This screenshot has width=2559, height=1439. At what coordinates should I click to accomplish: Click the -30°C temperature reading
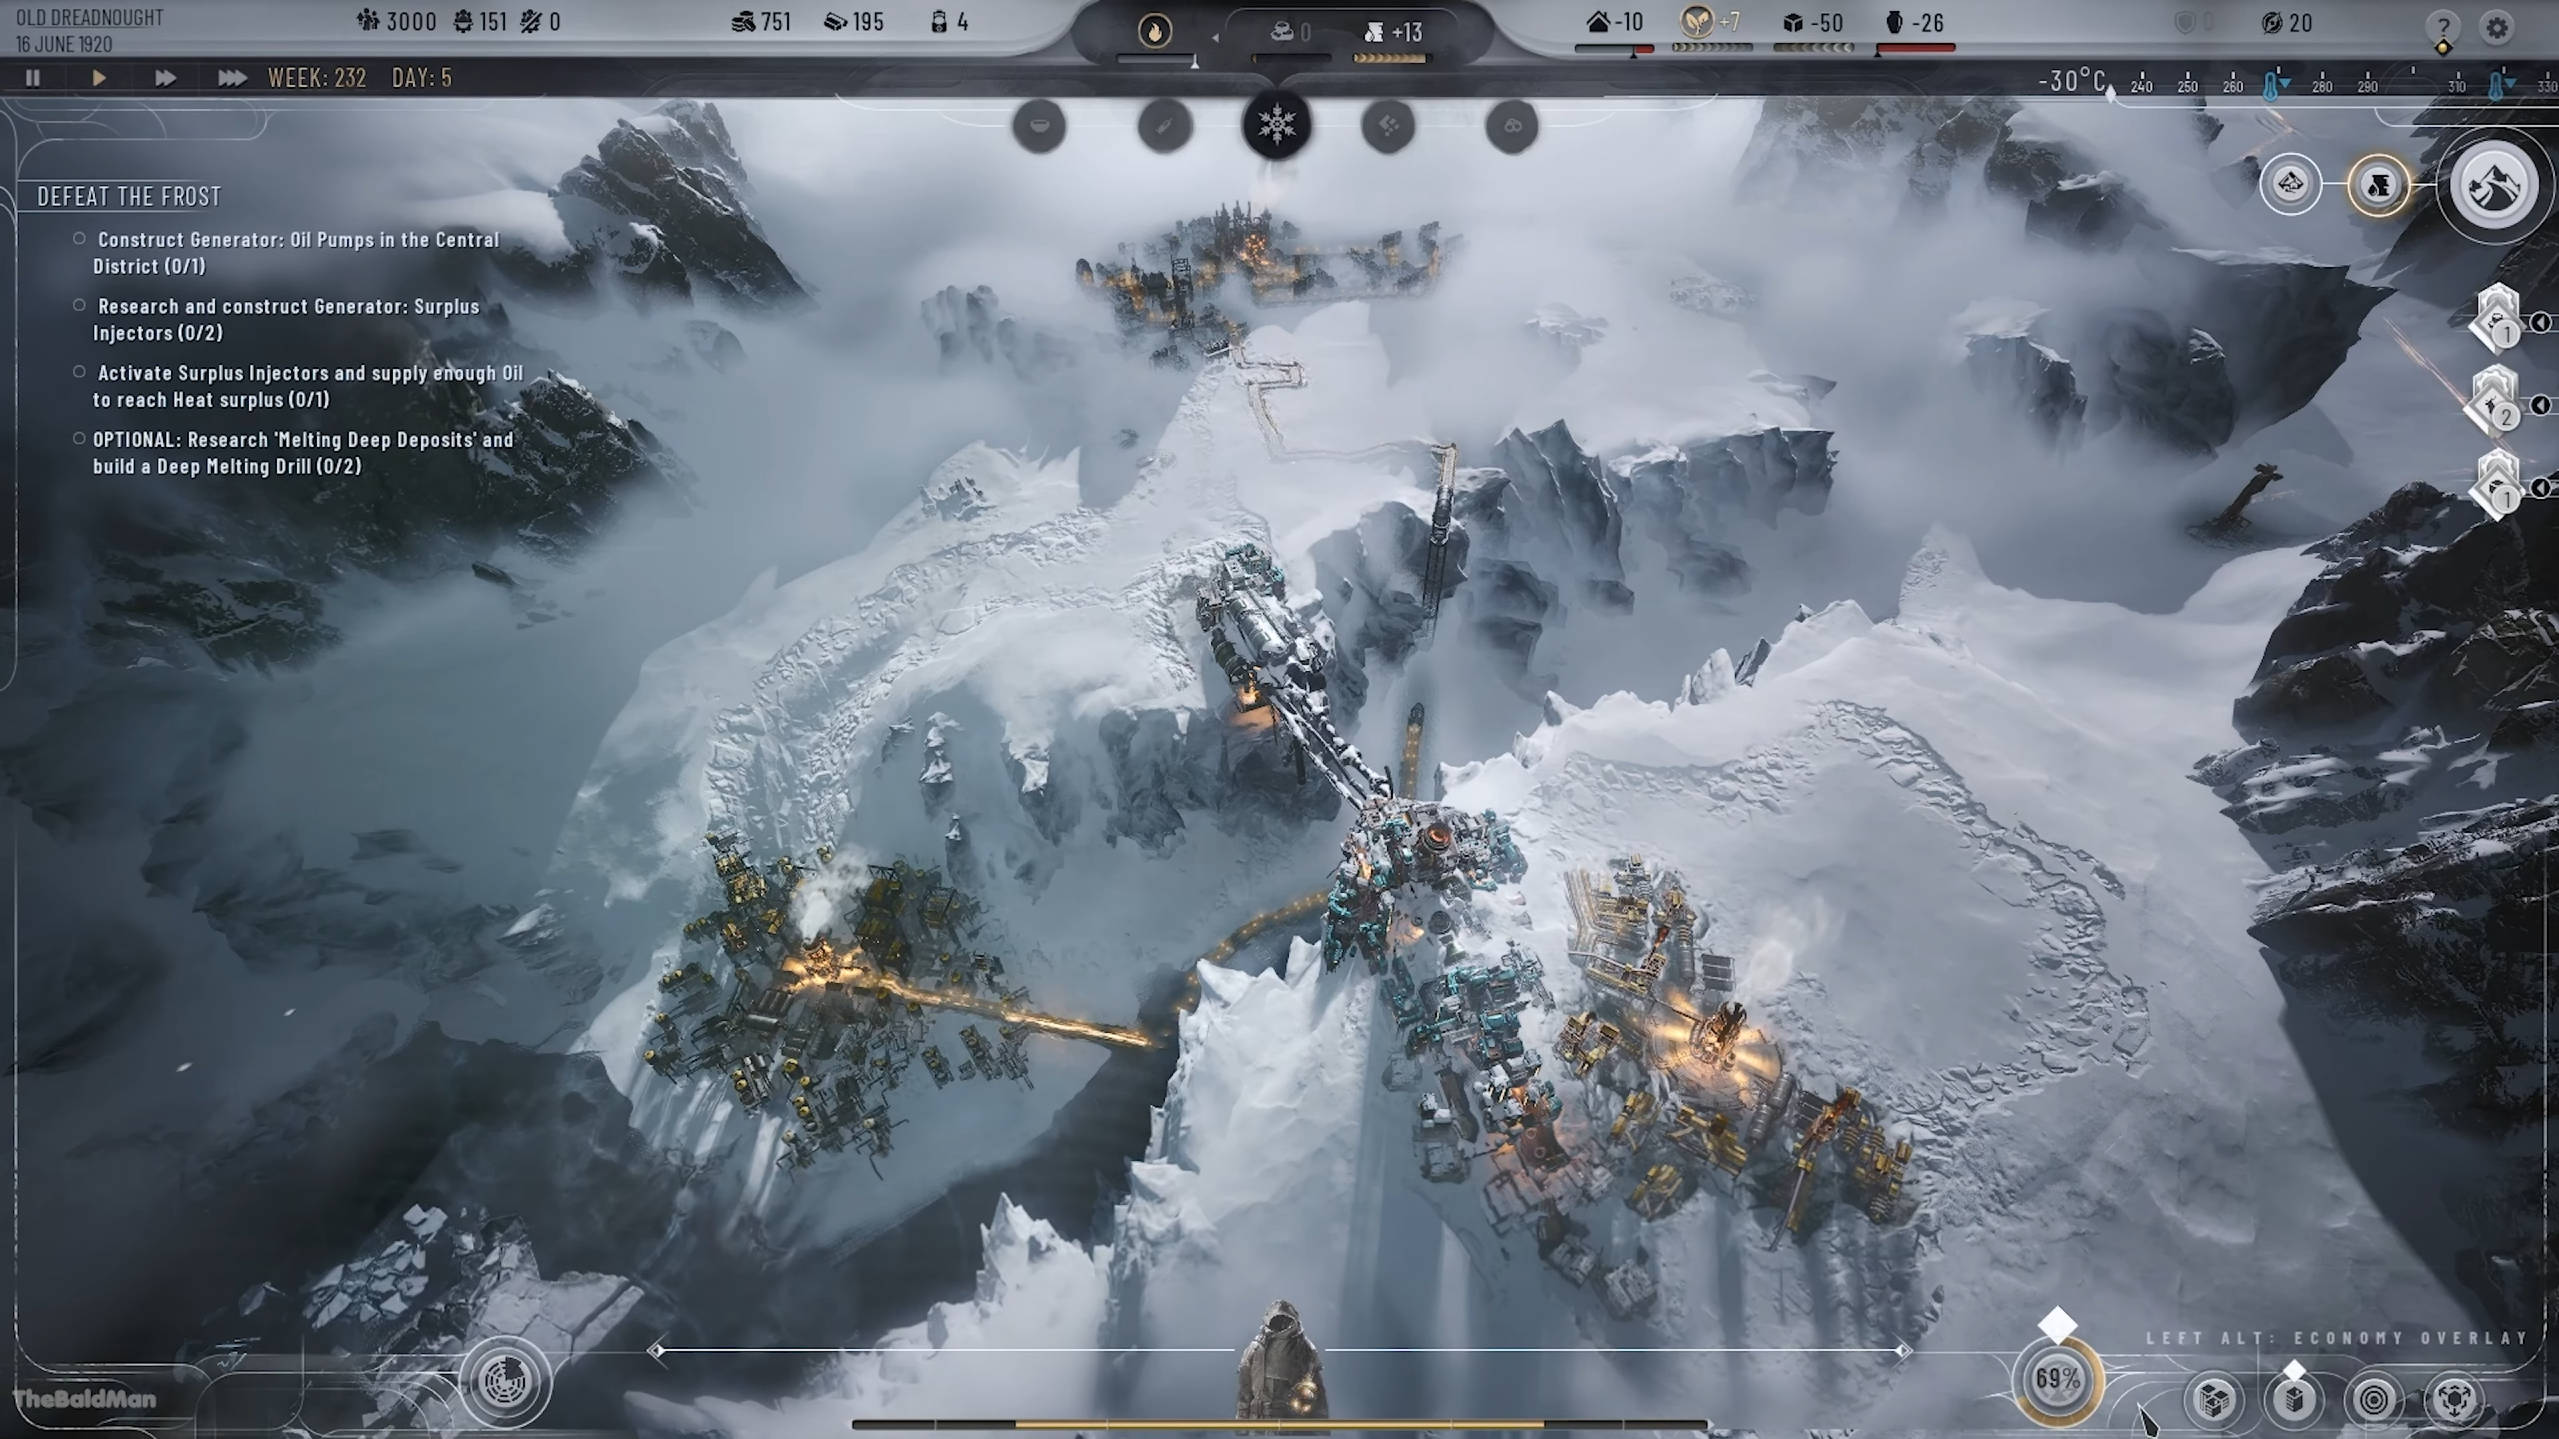(x=2073, y=80)
